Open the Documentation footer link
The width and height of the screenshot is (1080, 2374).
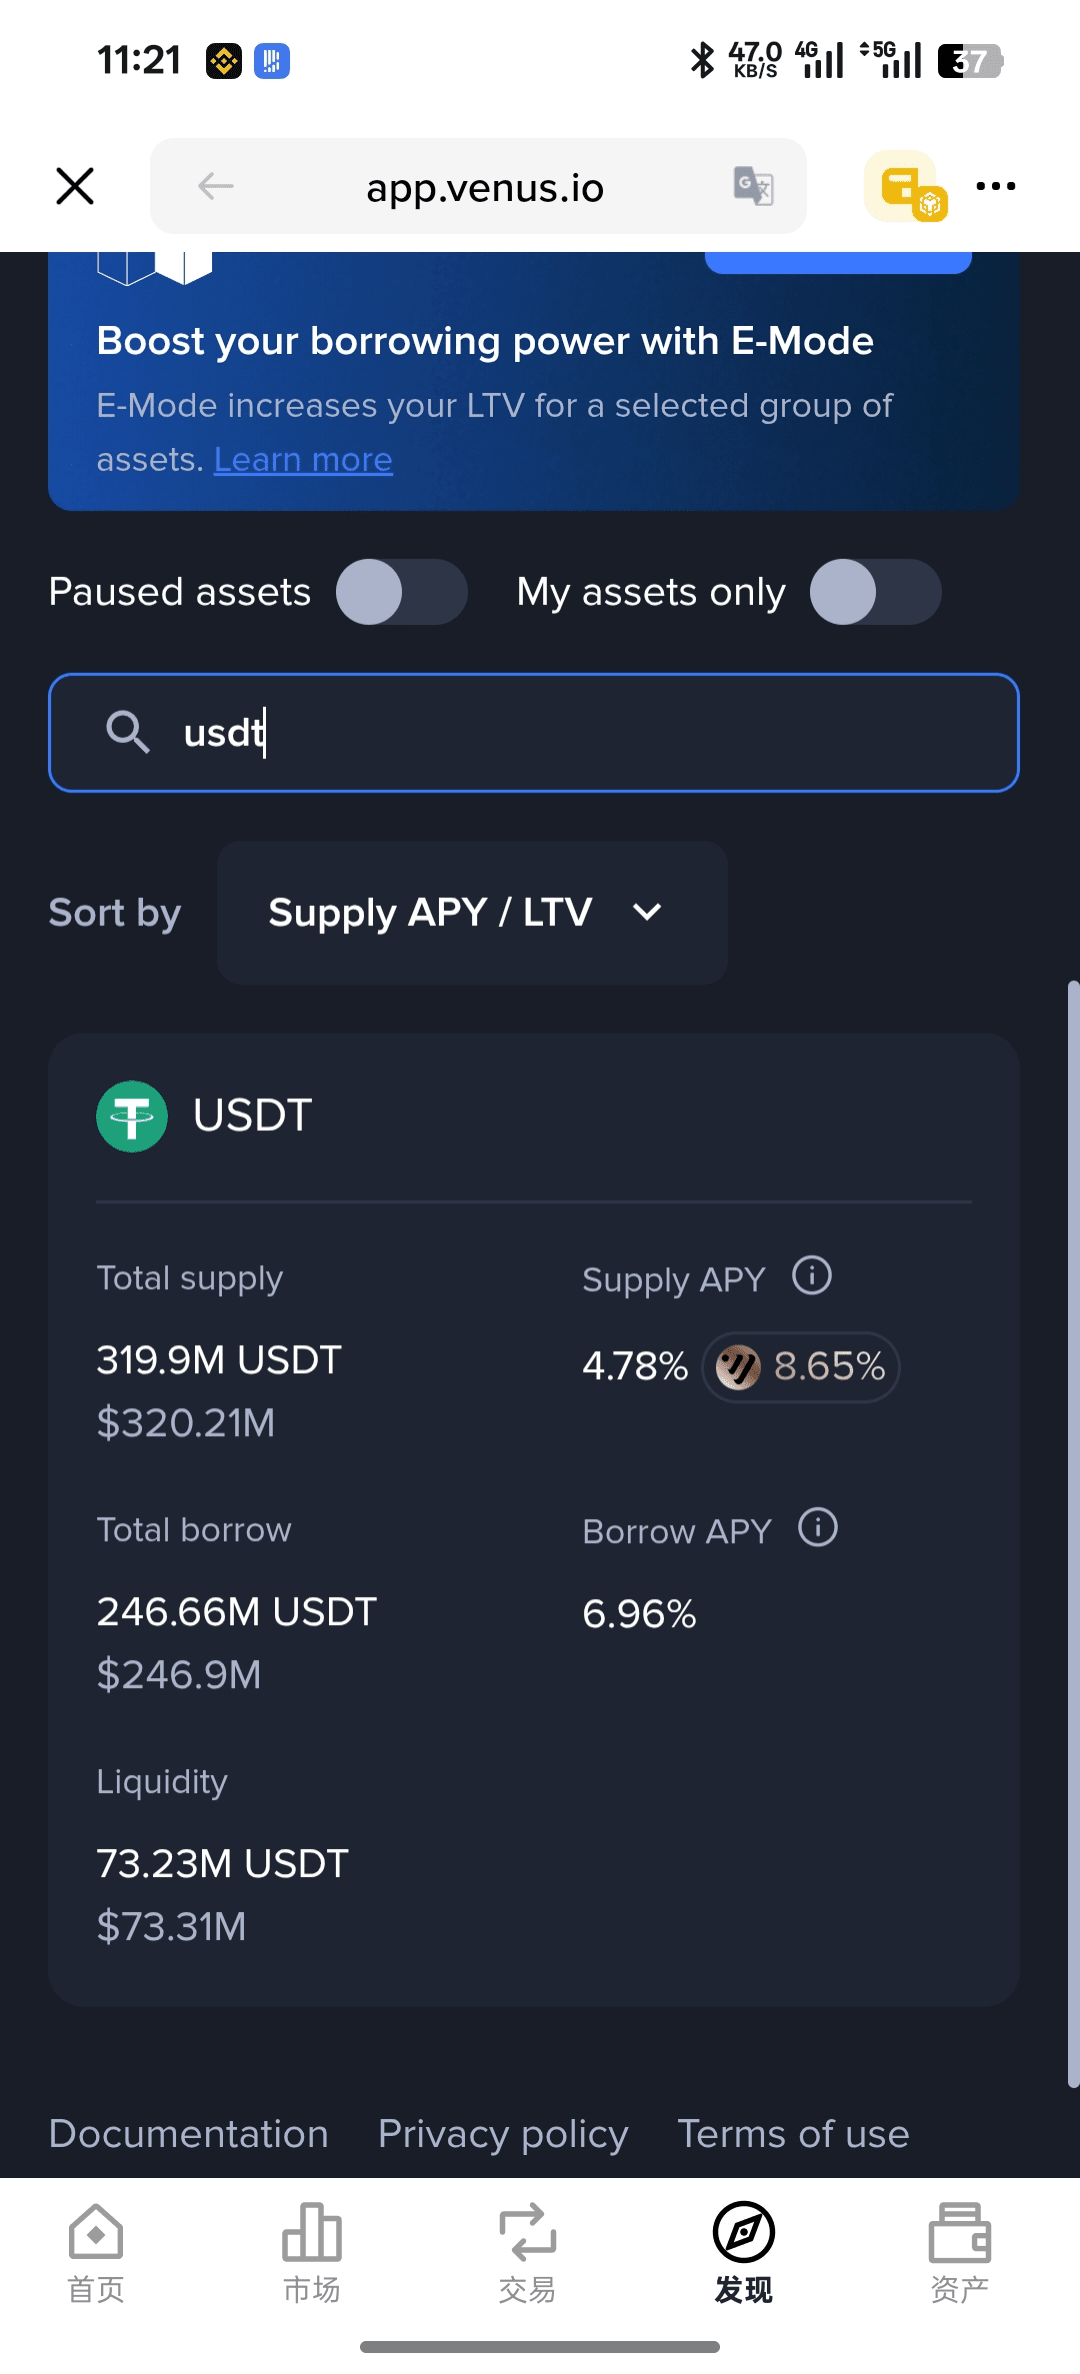pos(188,2134)
